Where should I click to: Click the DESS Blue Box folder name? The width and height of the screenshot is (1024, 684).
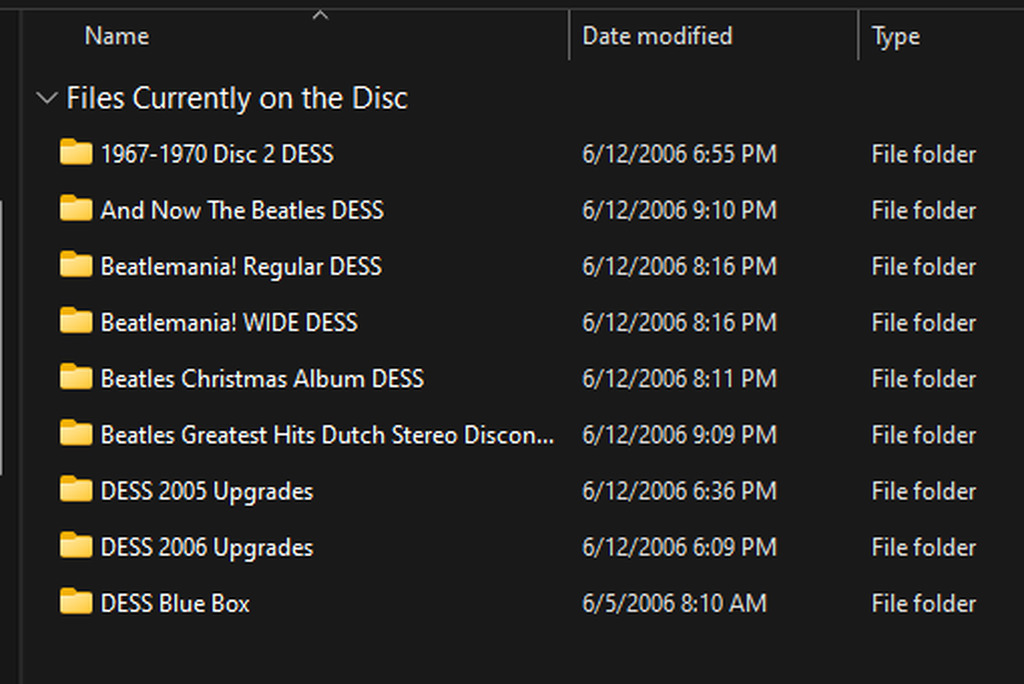[175, 603]
